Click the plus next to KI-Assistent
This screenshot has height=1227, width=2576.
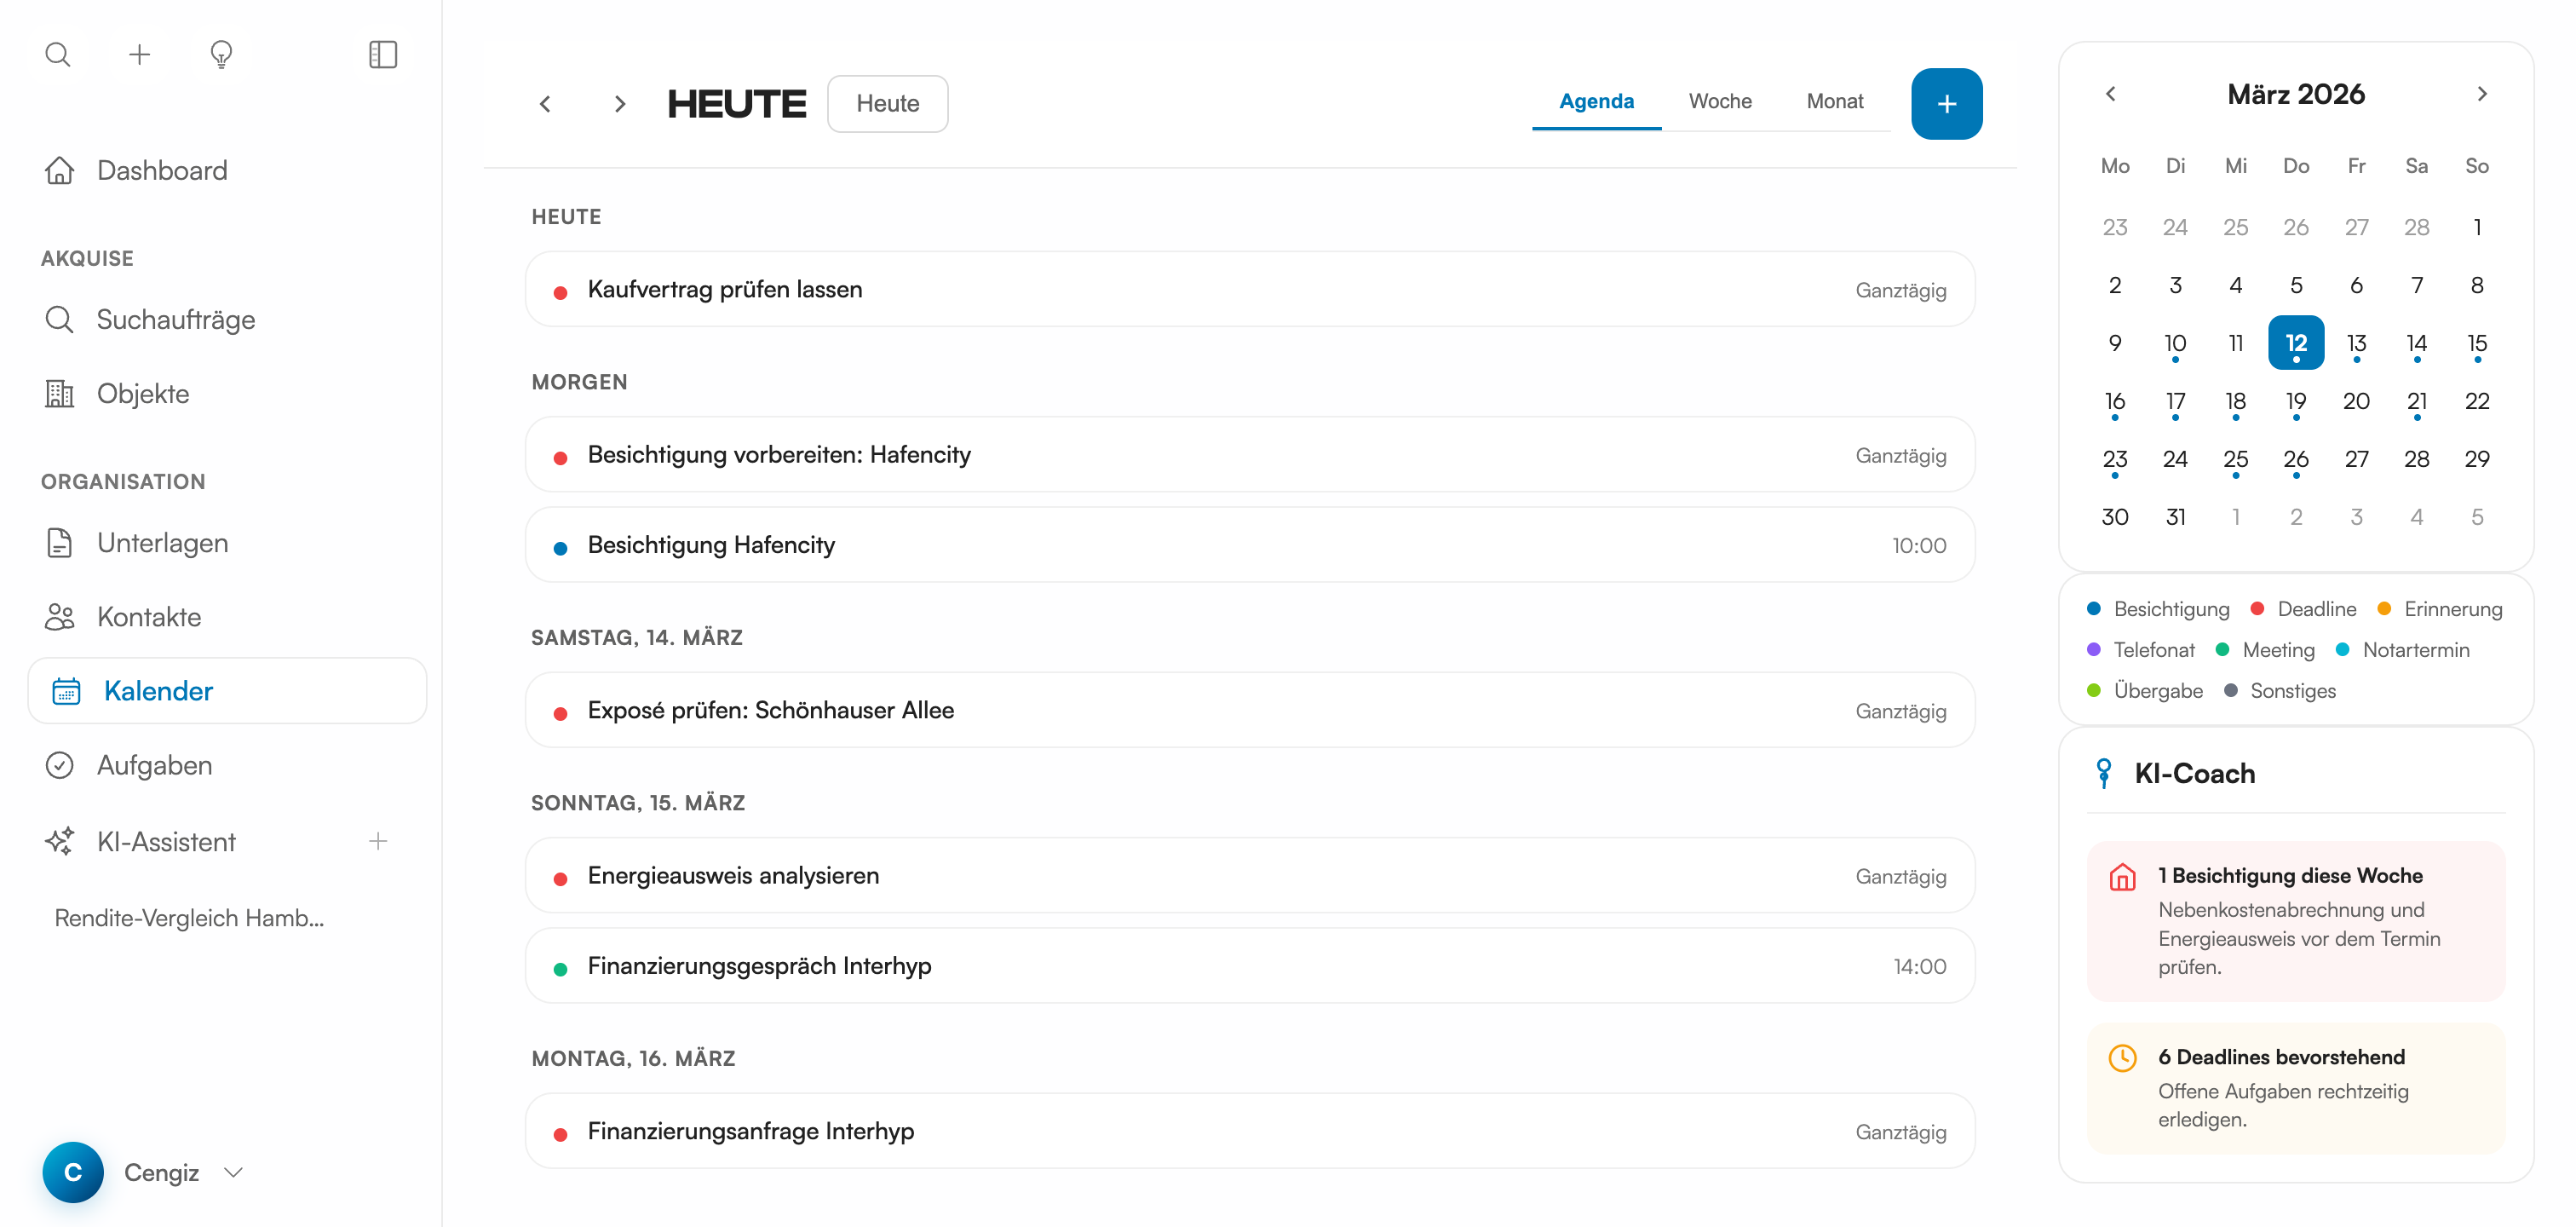pos(378,841)
